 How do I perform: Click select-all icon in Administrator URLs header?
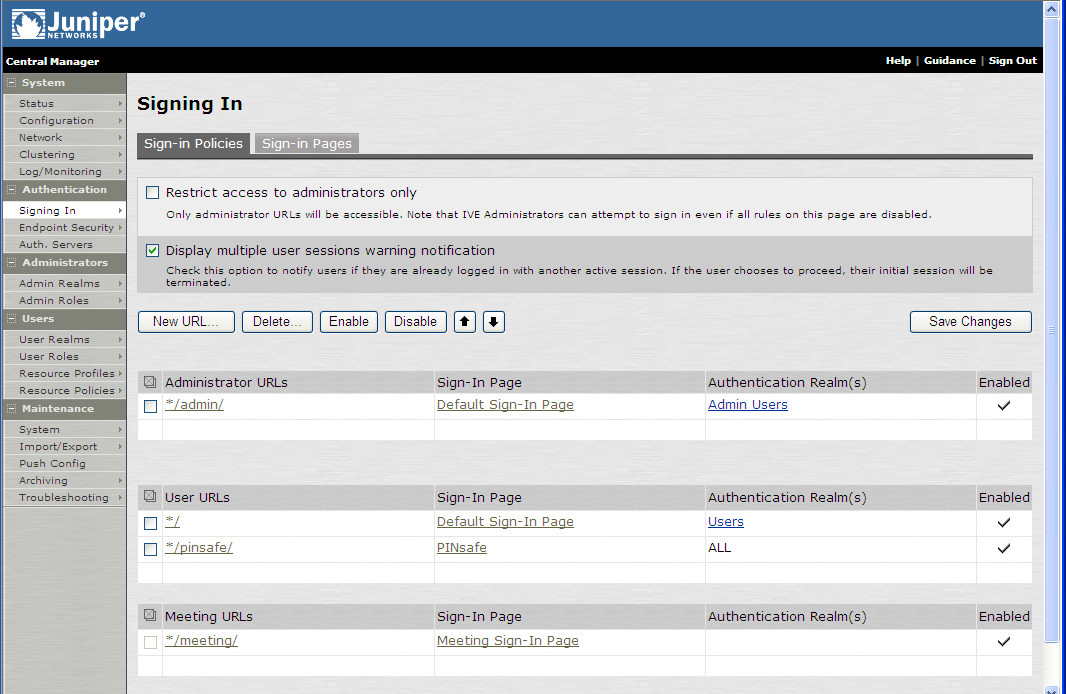tap(150, 382)
